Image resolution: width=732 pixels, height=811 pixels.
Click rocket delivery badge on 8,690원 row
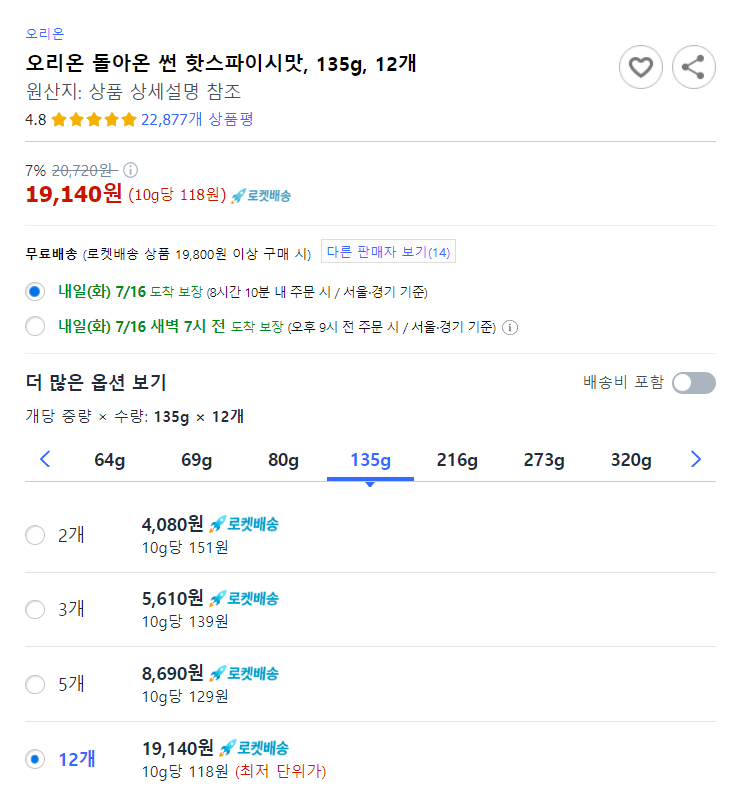pyautogui.click(x=244, y=673)
